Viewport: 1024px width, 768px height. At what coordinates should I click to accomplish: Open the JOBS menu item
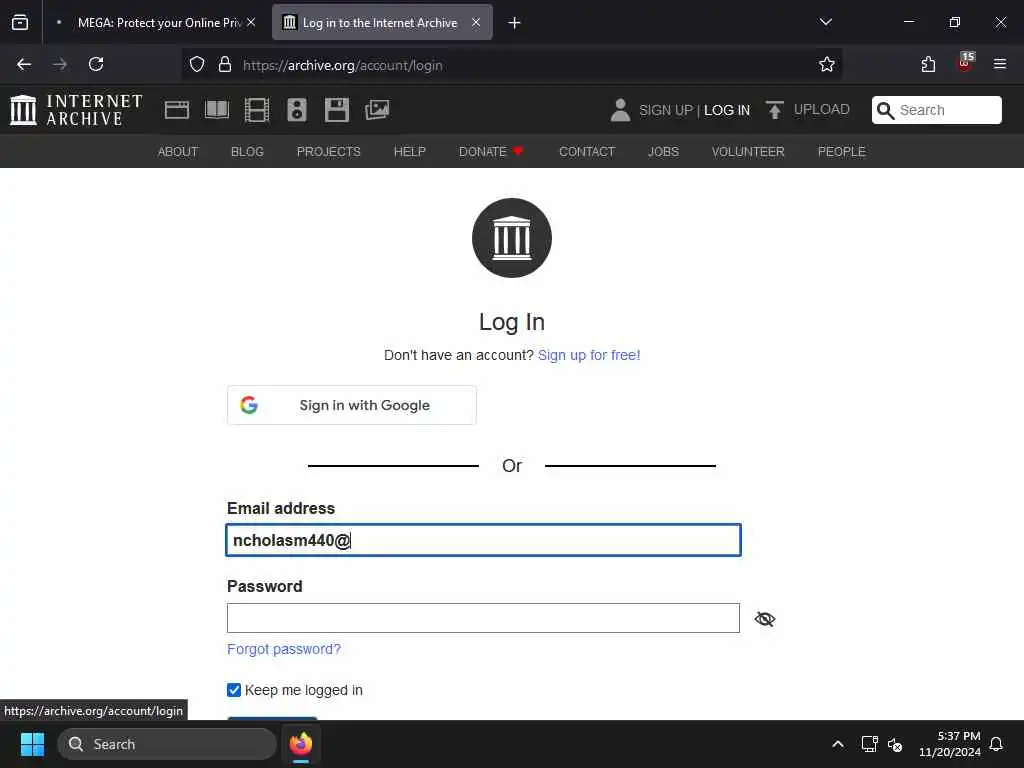point(664,152)
